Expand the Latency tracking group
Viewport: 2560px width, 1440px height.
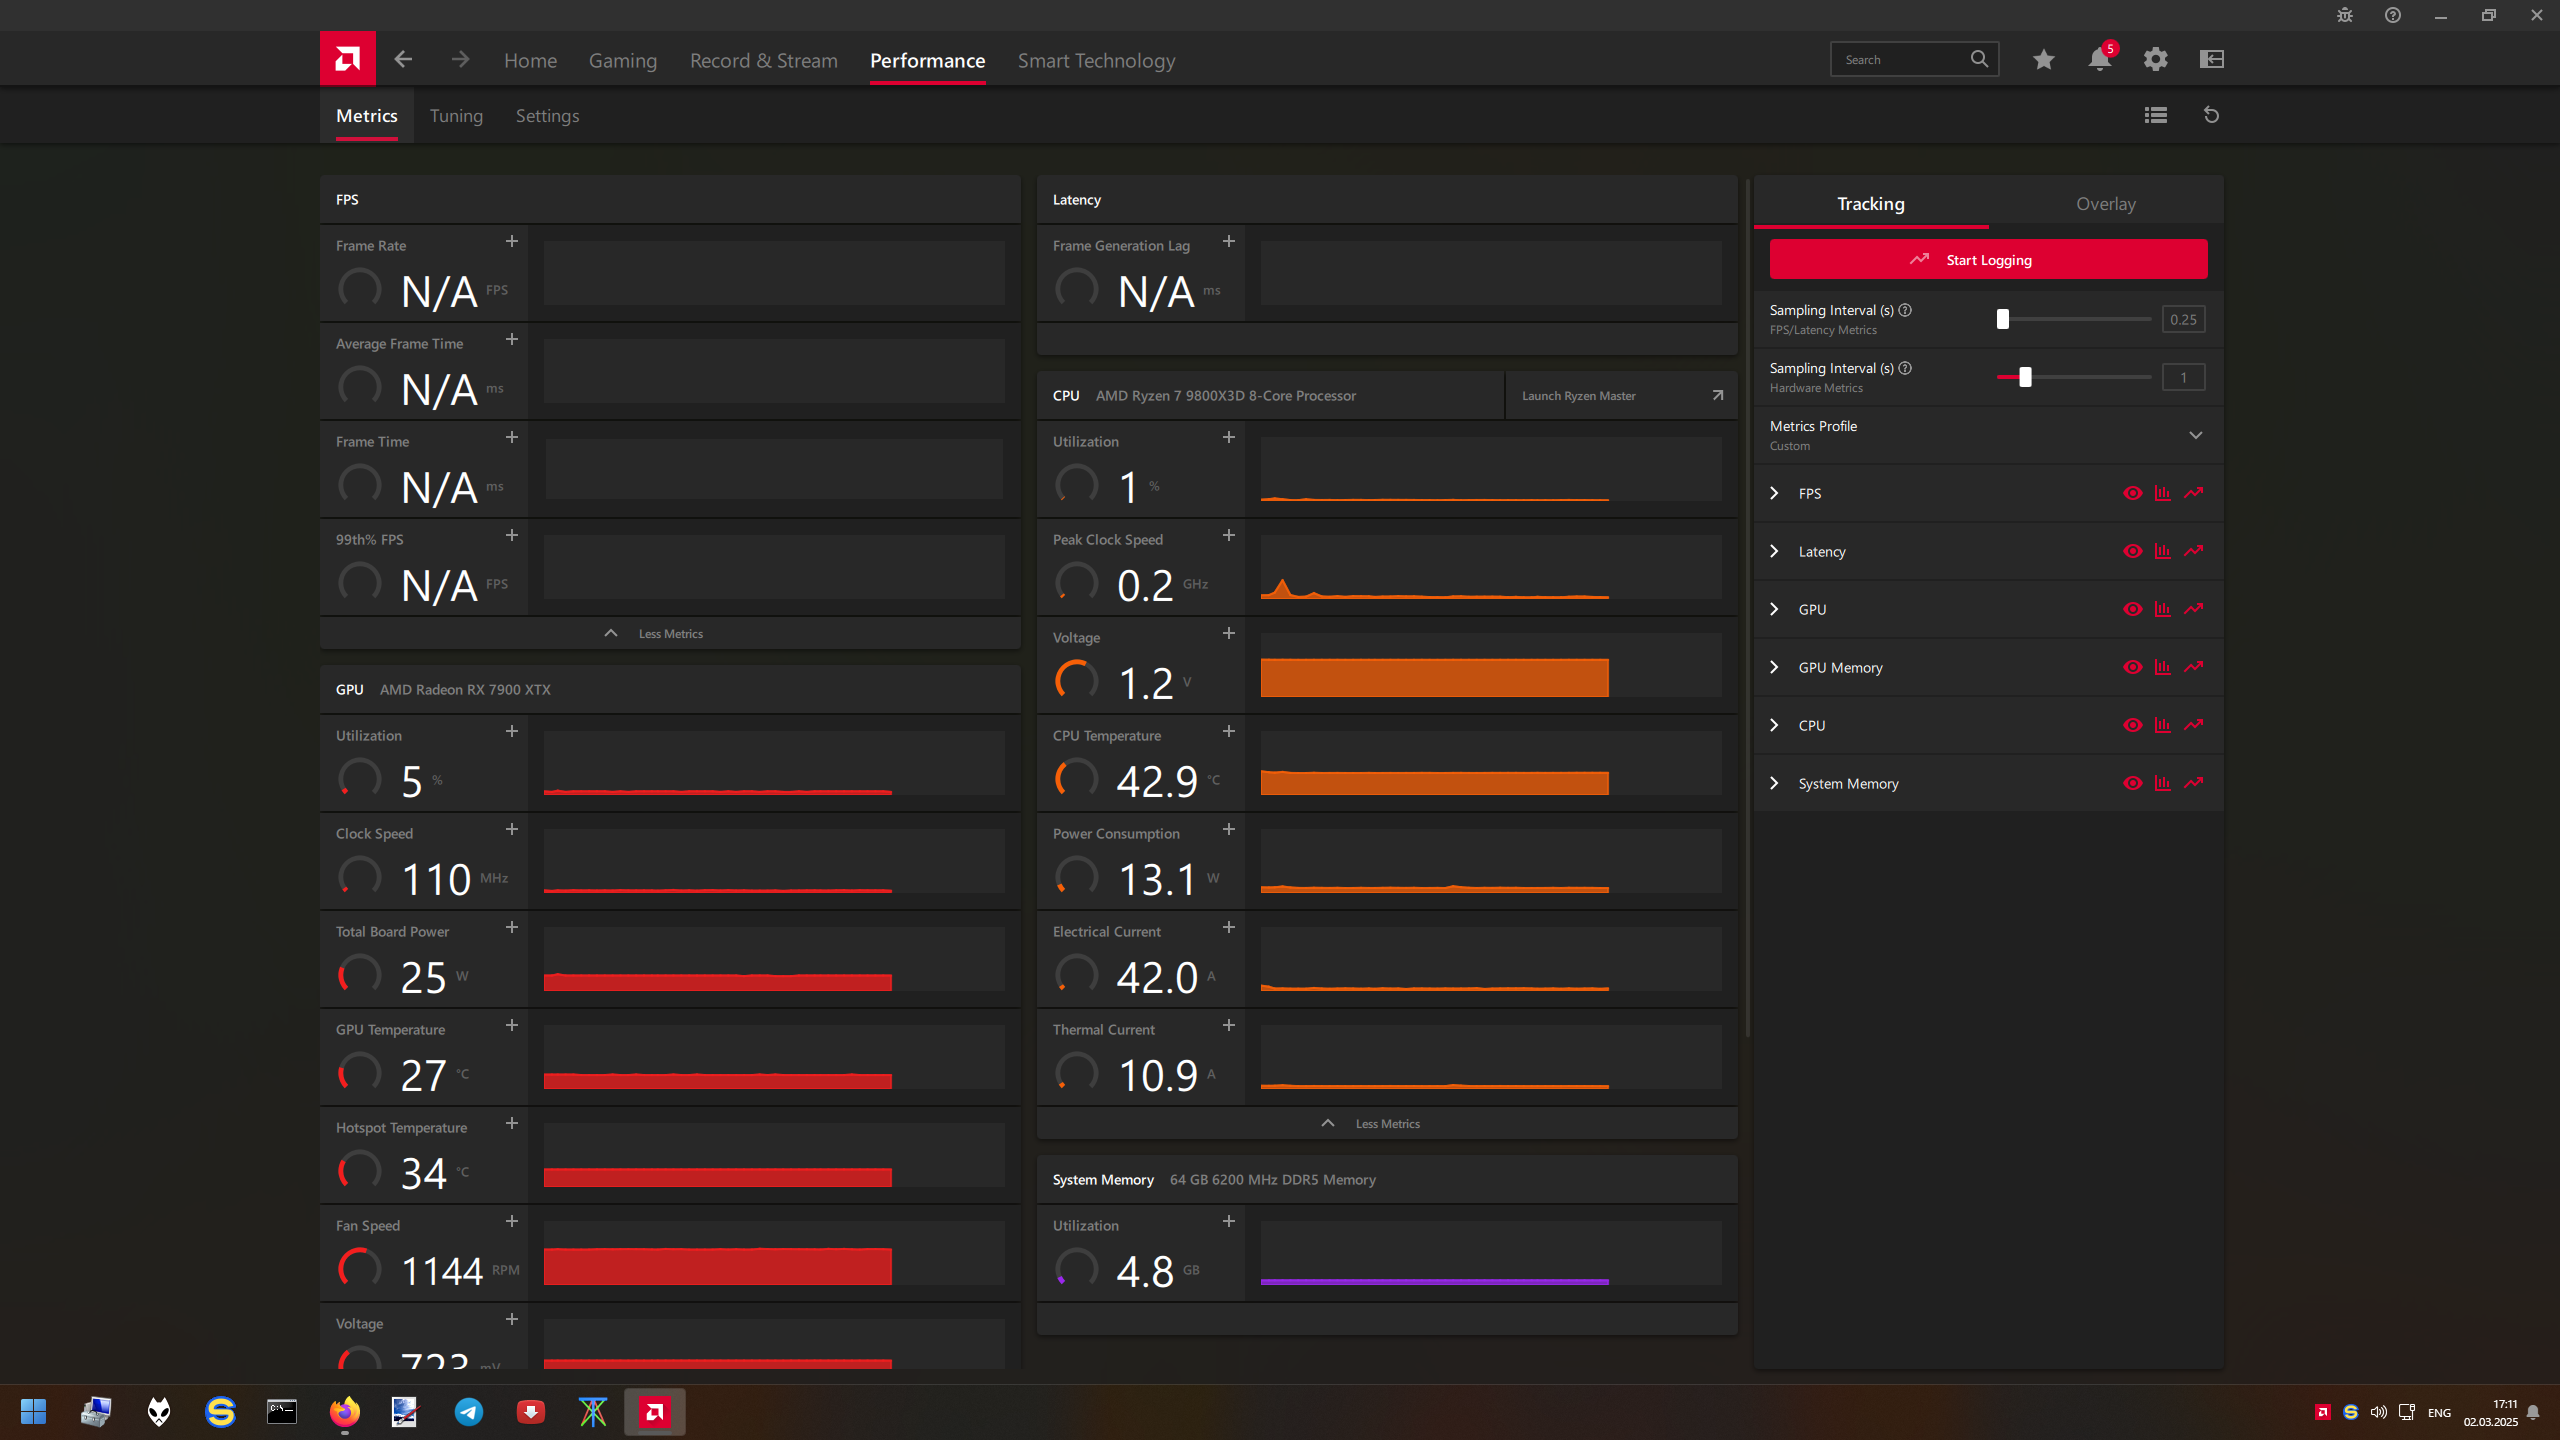(x=1774, y=552)
